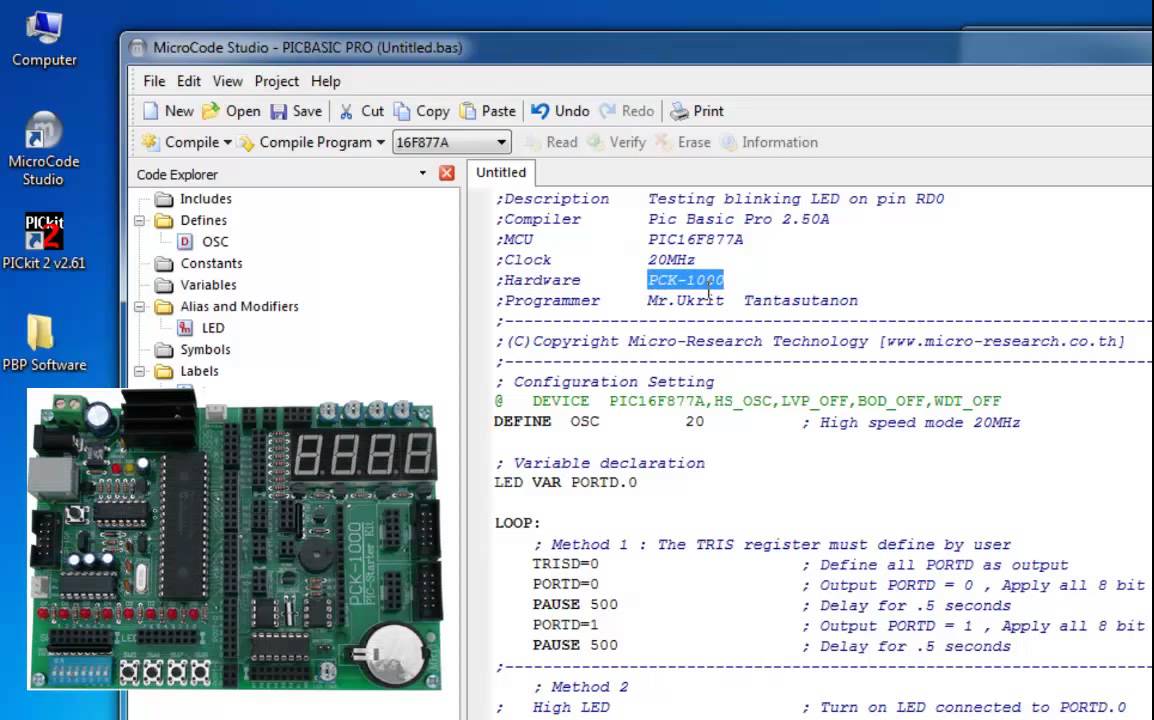The image size is (1154, 720).
Task: Click the Undo arrow icon
Action: [x=540, y=111]
